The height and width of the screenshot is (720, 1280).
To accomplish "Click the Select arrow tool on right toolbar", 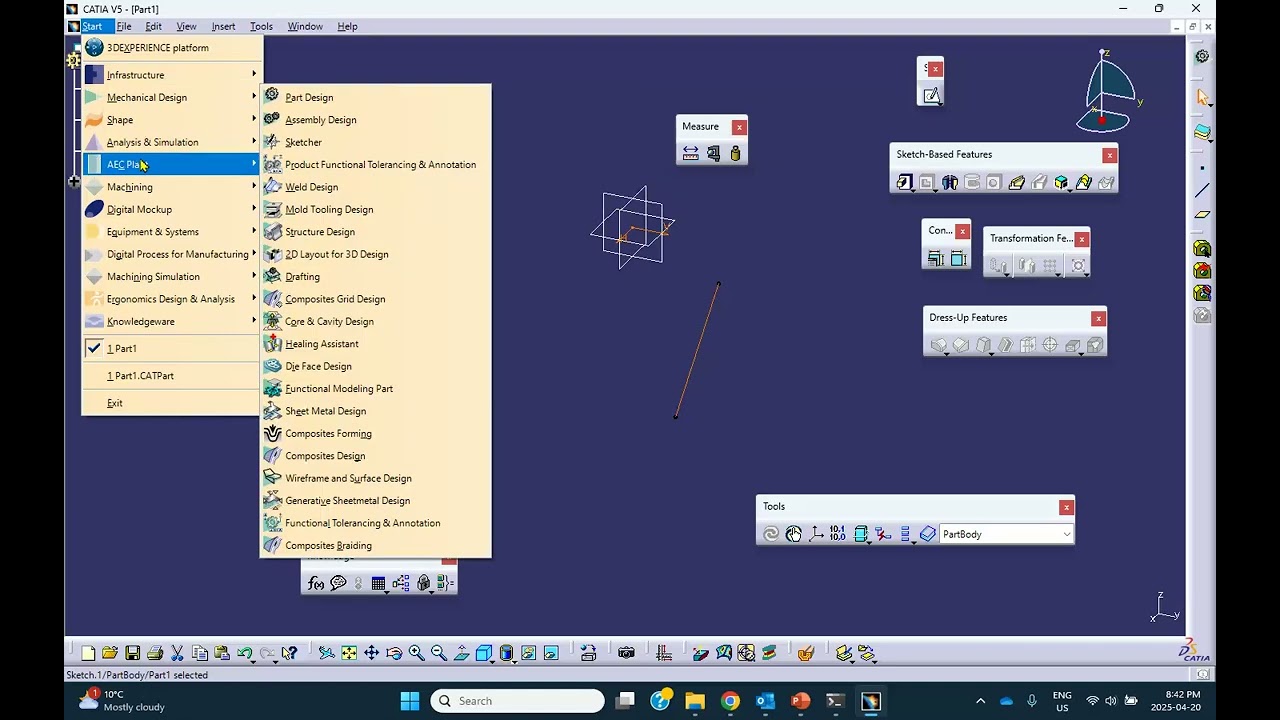I will (1202, 97).
